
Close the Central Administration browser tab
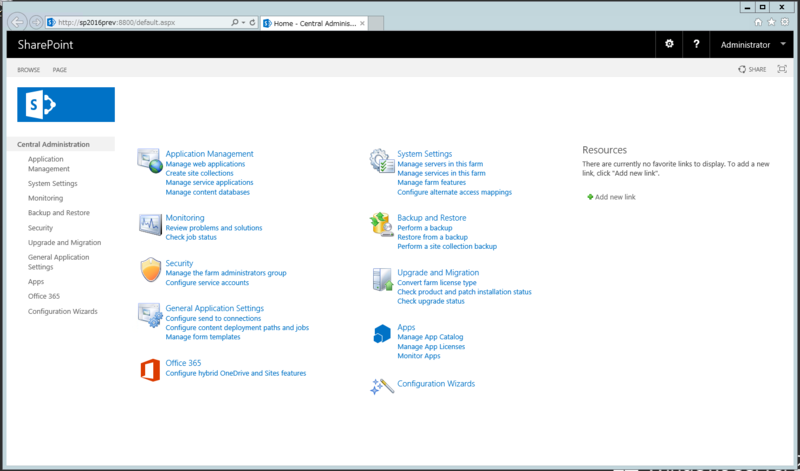click(362, 23)
